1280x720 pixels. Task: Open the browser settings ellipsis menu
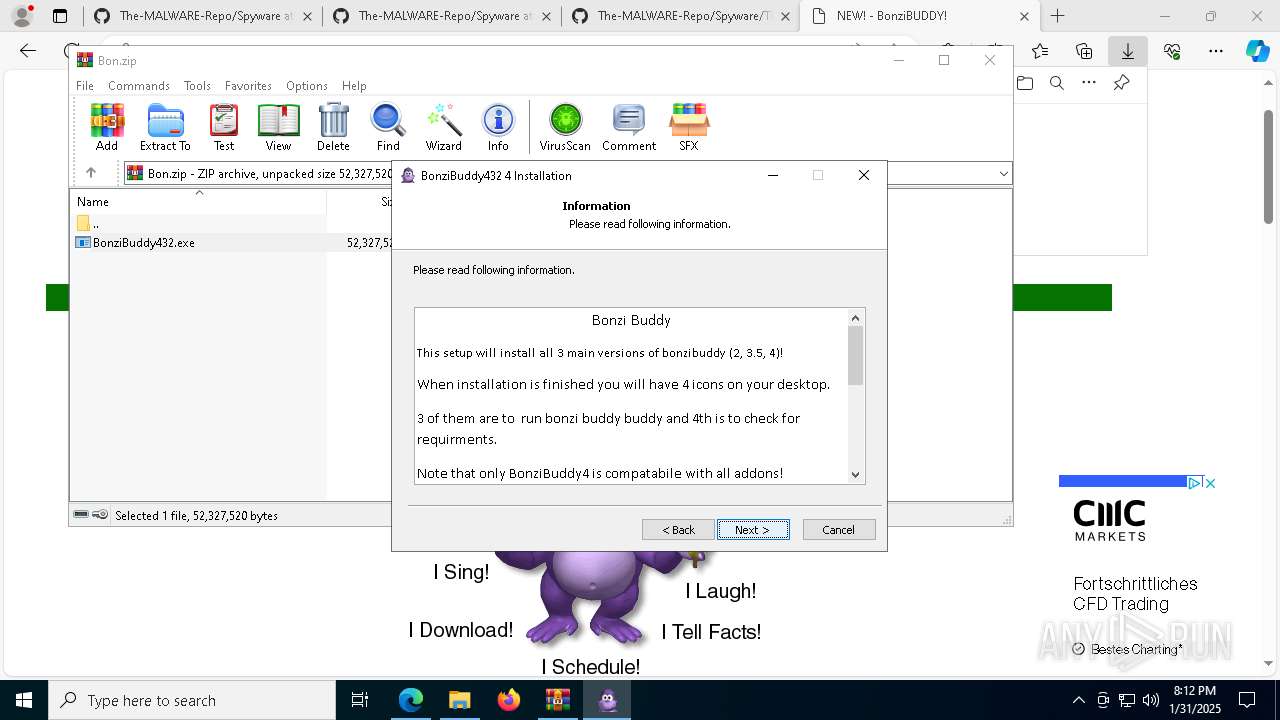coord(1216,51)
